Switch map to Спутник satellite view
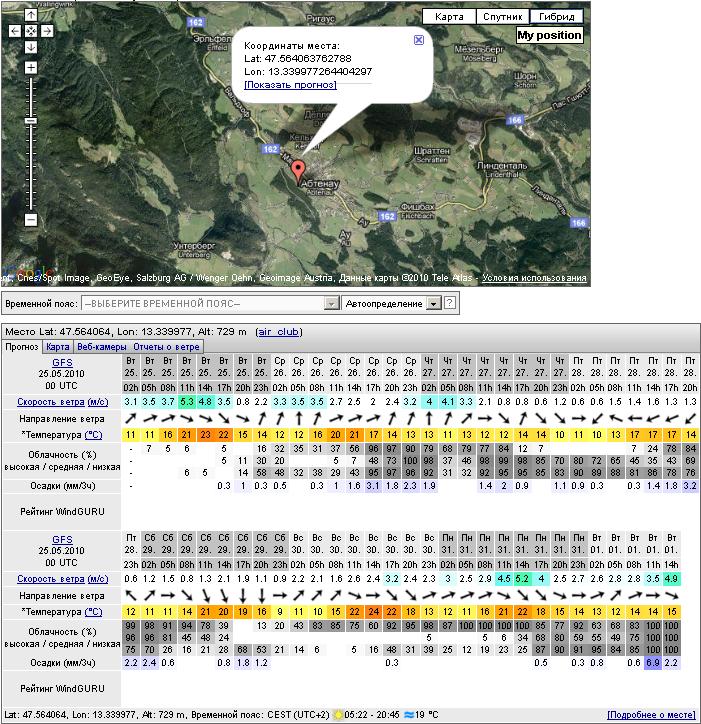The width and height of the screenshot is (701, 724). click(x=501, y=17)
